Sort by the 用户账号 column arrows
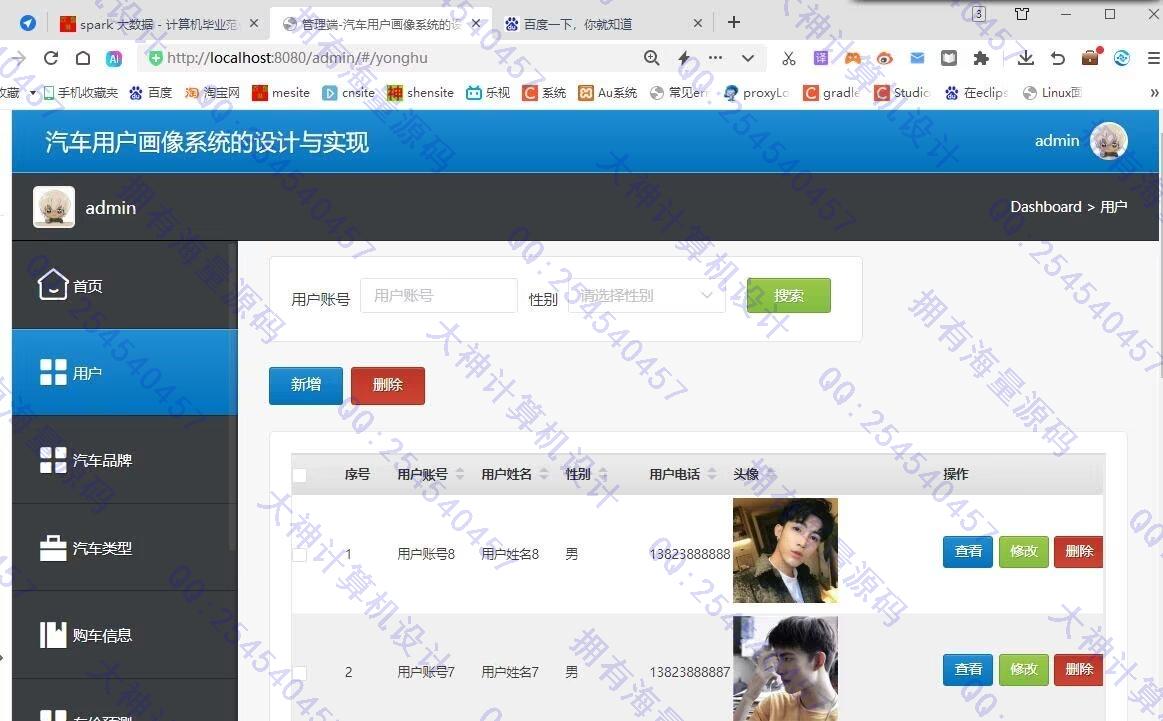 coord(459,474)
